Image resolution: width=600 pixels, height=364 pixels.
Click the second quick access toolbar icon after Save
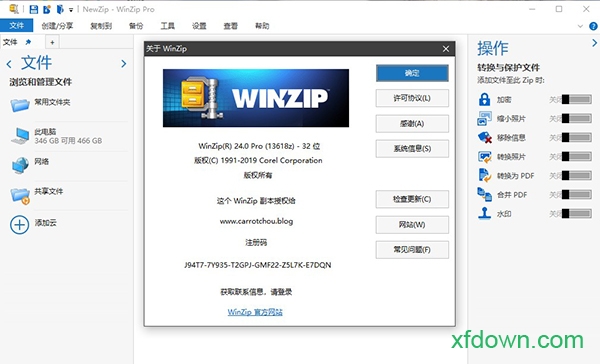47,9
